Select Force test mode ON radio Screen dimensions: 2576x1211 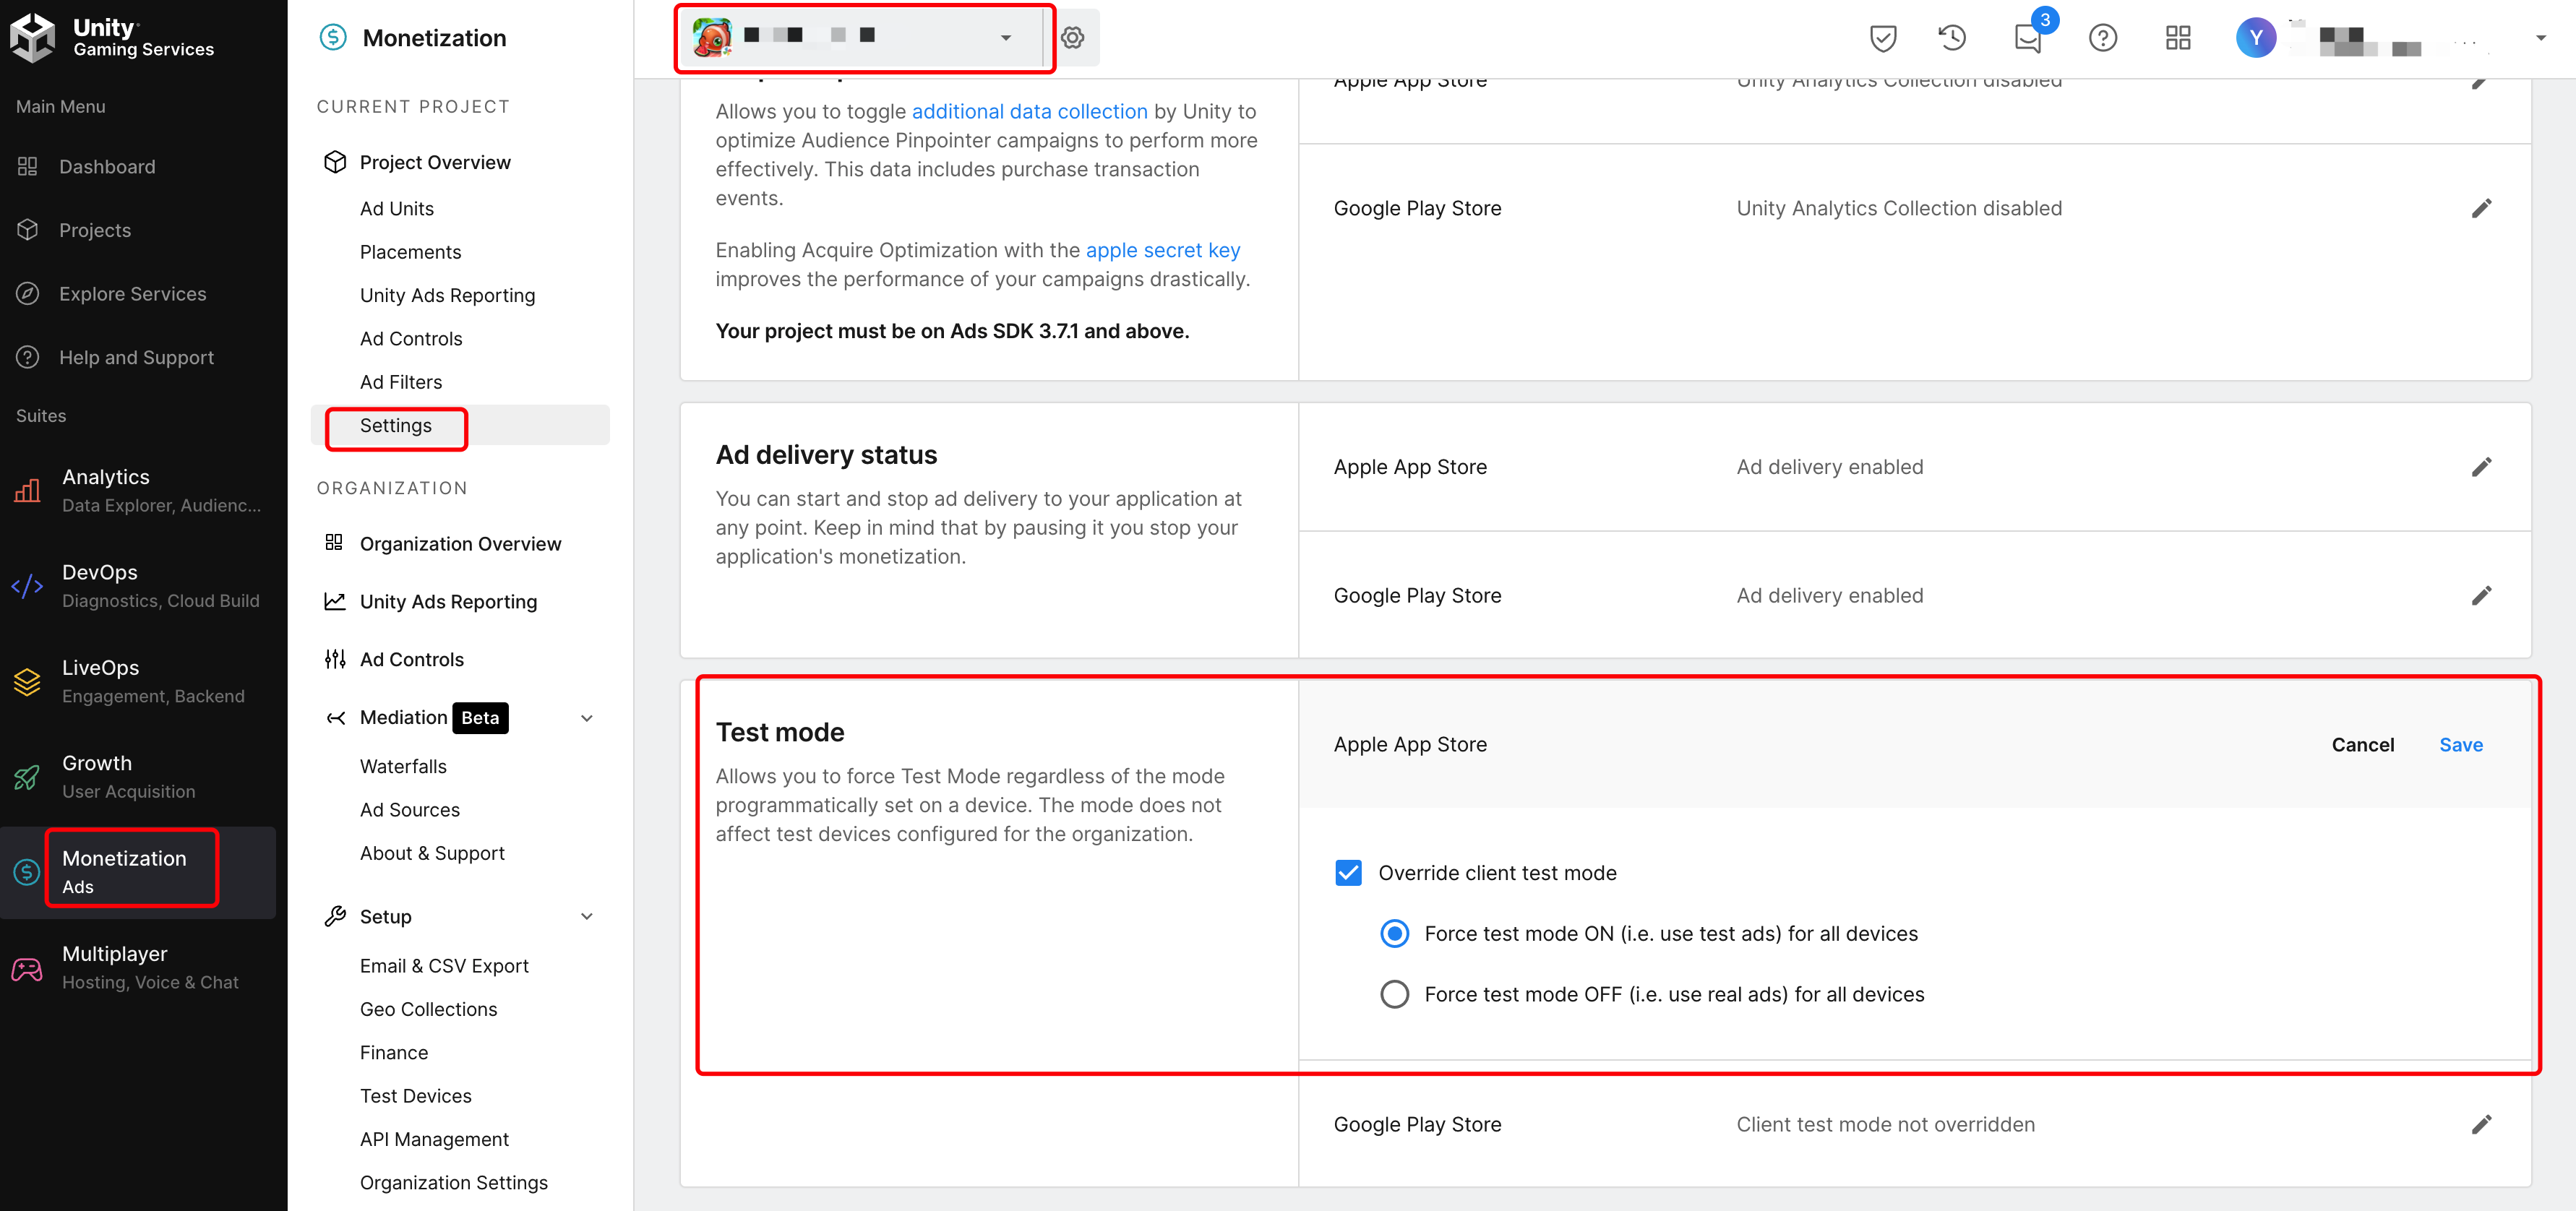1394,934
